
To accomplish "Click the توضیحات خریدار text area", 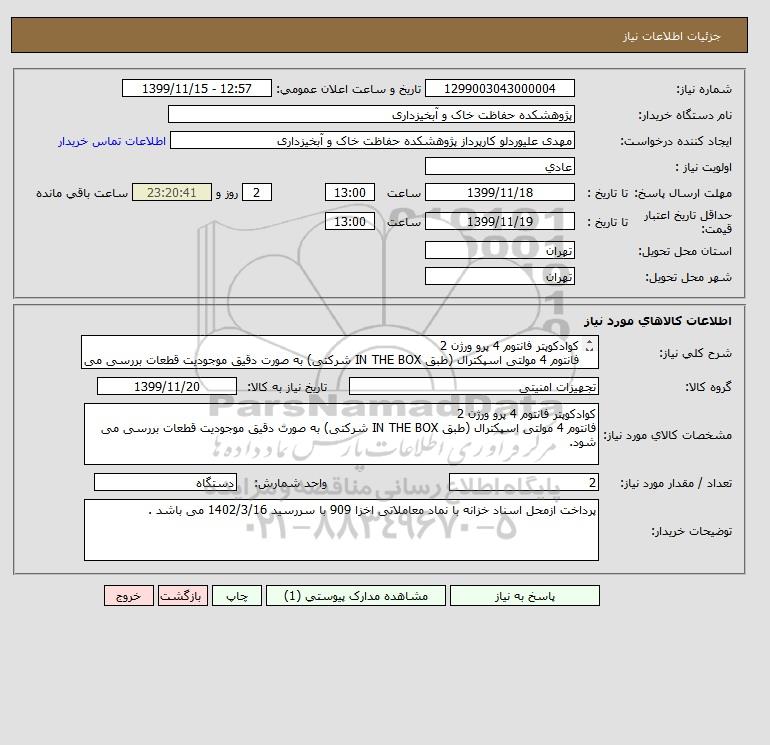I will (341, 530).
